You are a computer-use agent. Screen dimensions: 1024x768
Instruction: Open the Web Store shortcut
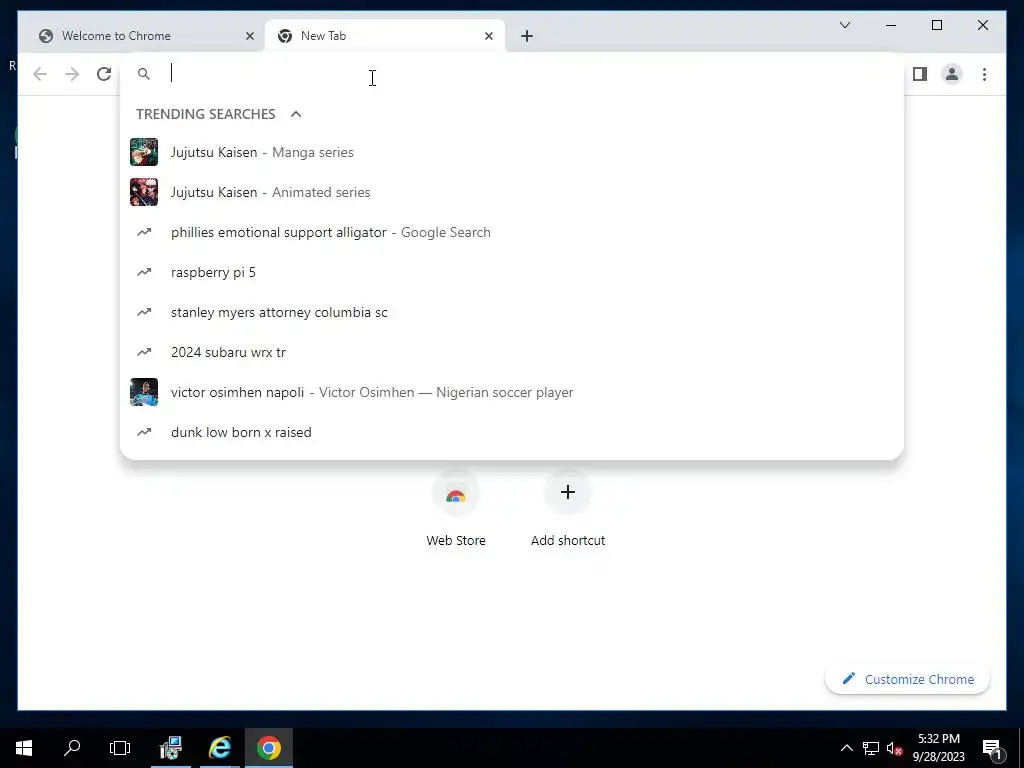tap(456, 509)
